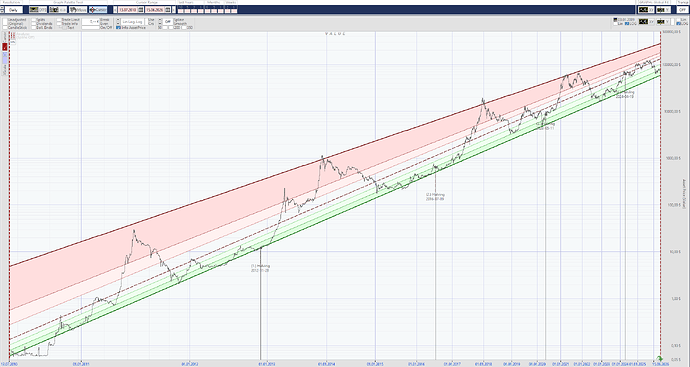
Task: Click the 01.01.2011 x-axis date label
Action: click(x=81, y=364)
